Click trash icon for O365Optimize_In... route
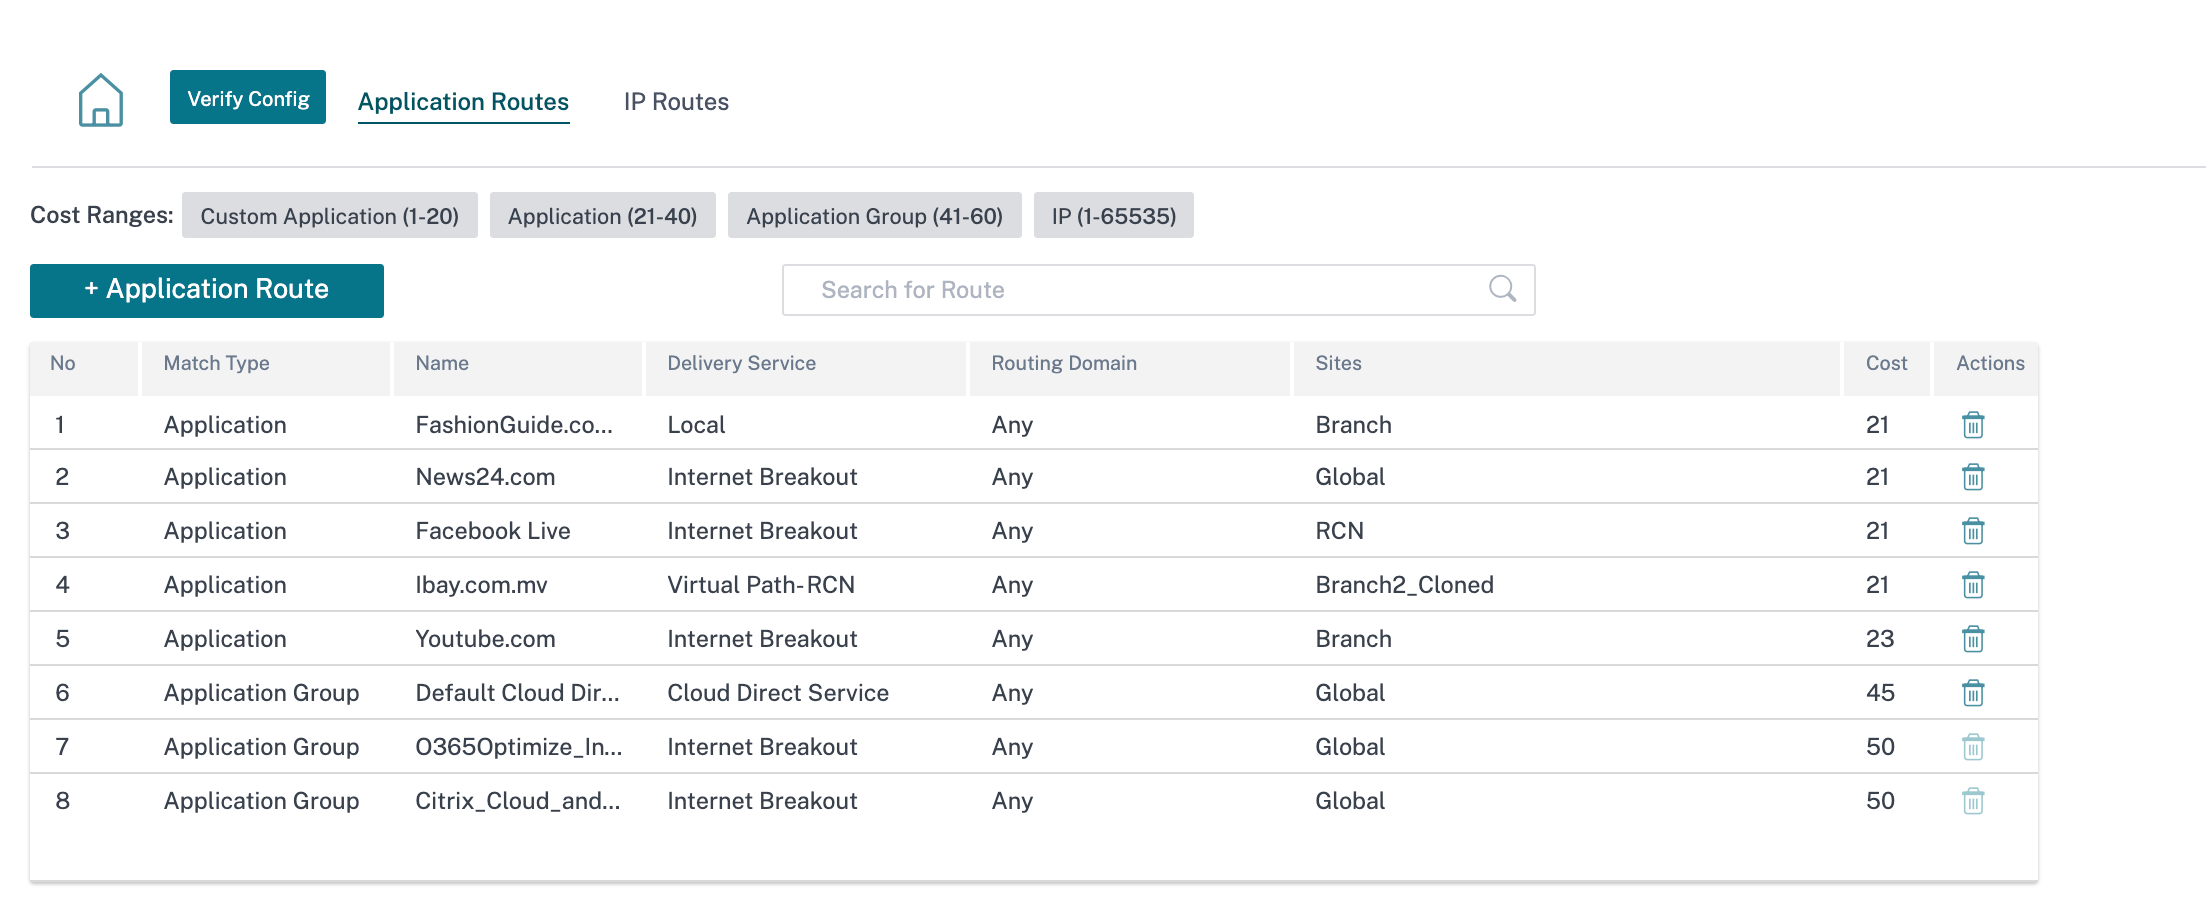The height and width of the screenshot is (920, 2206). (x=1973, y=747)
